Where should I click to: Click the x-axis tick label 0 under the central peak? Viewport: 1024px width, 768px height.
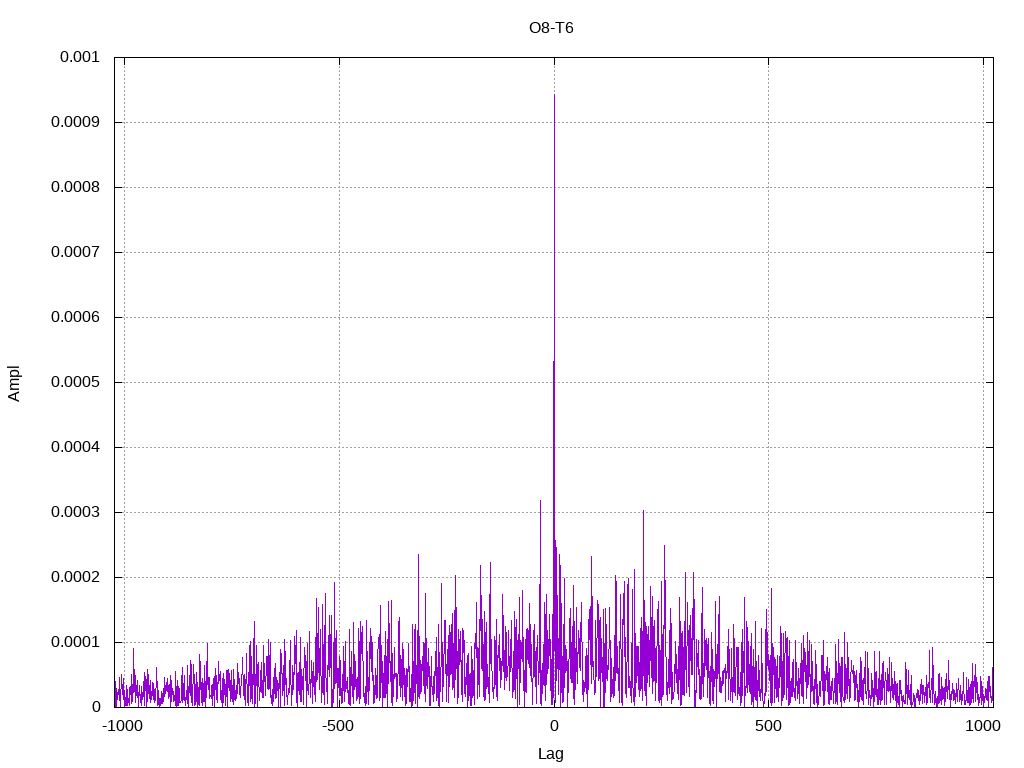[554, 726]
